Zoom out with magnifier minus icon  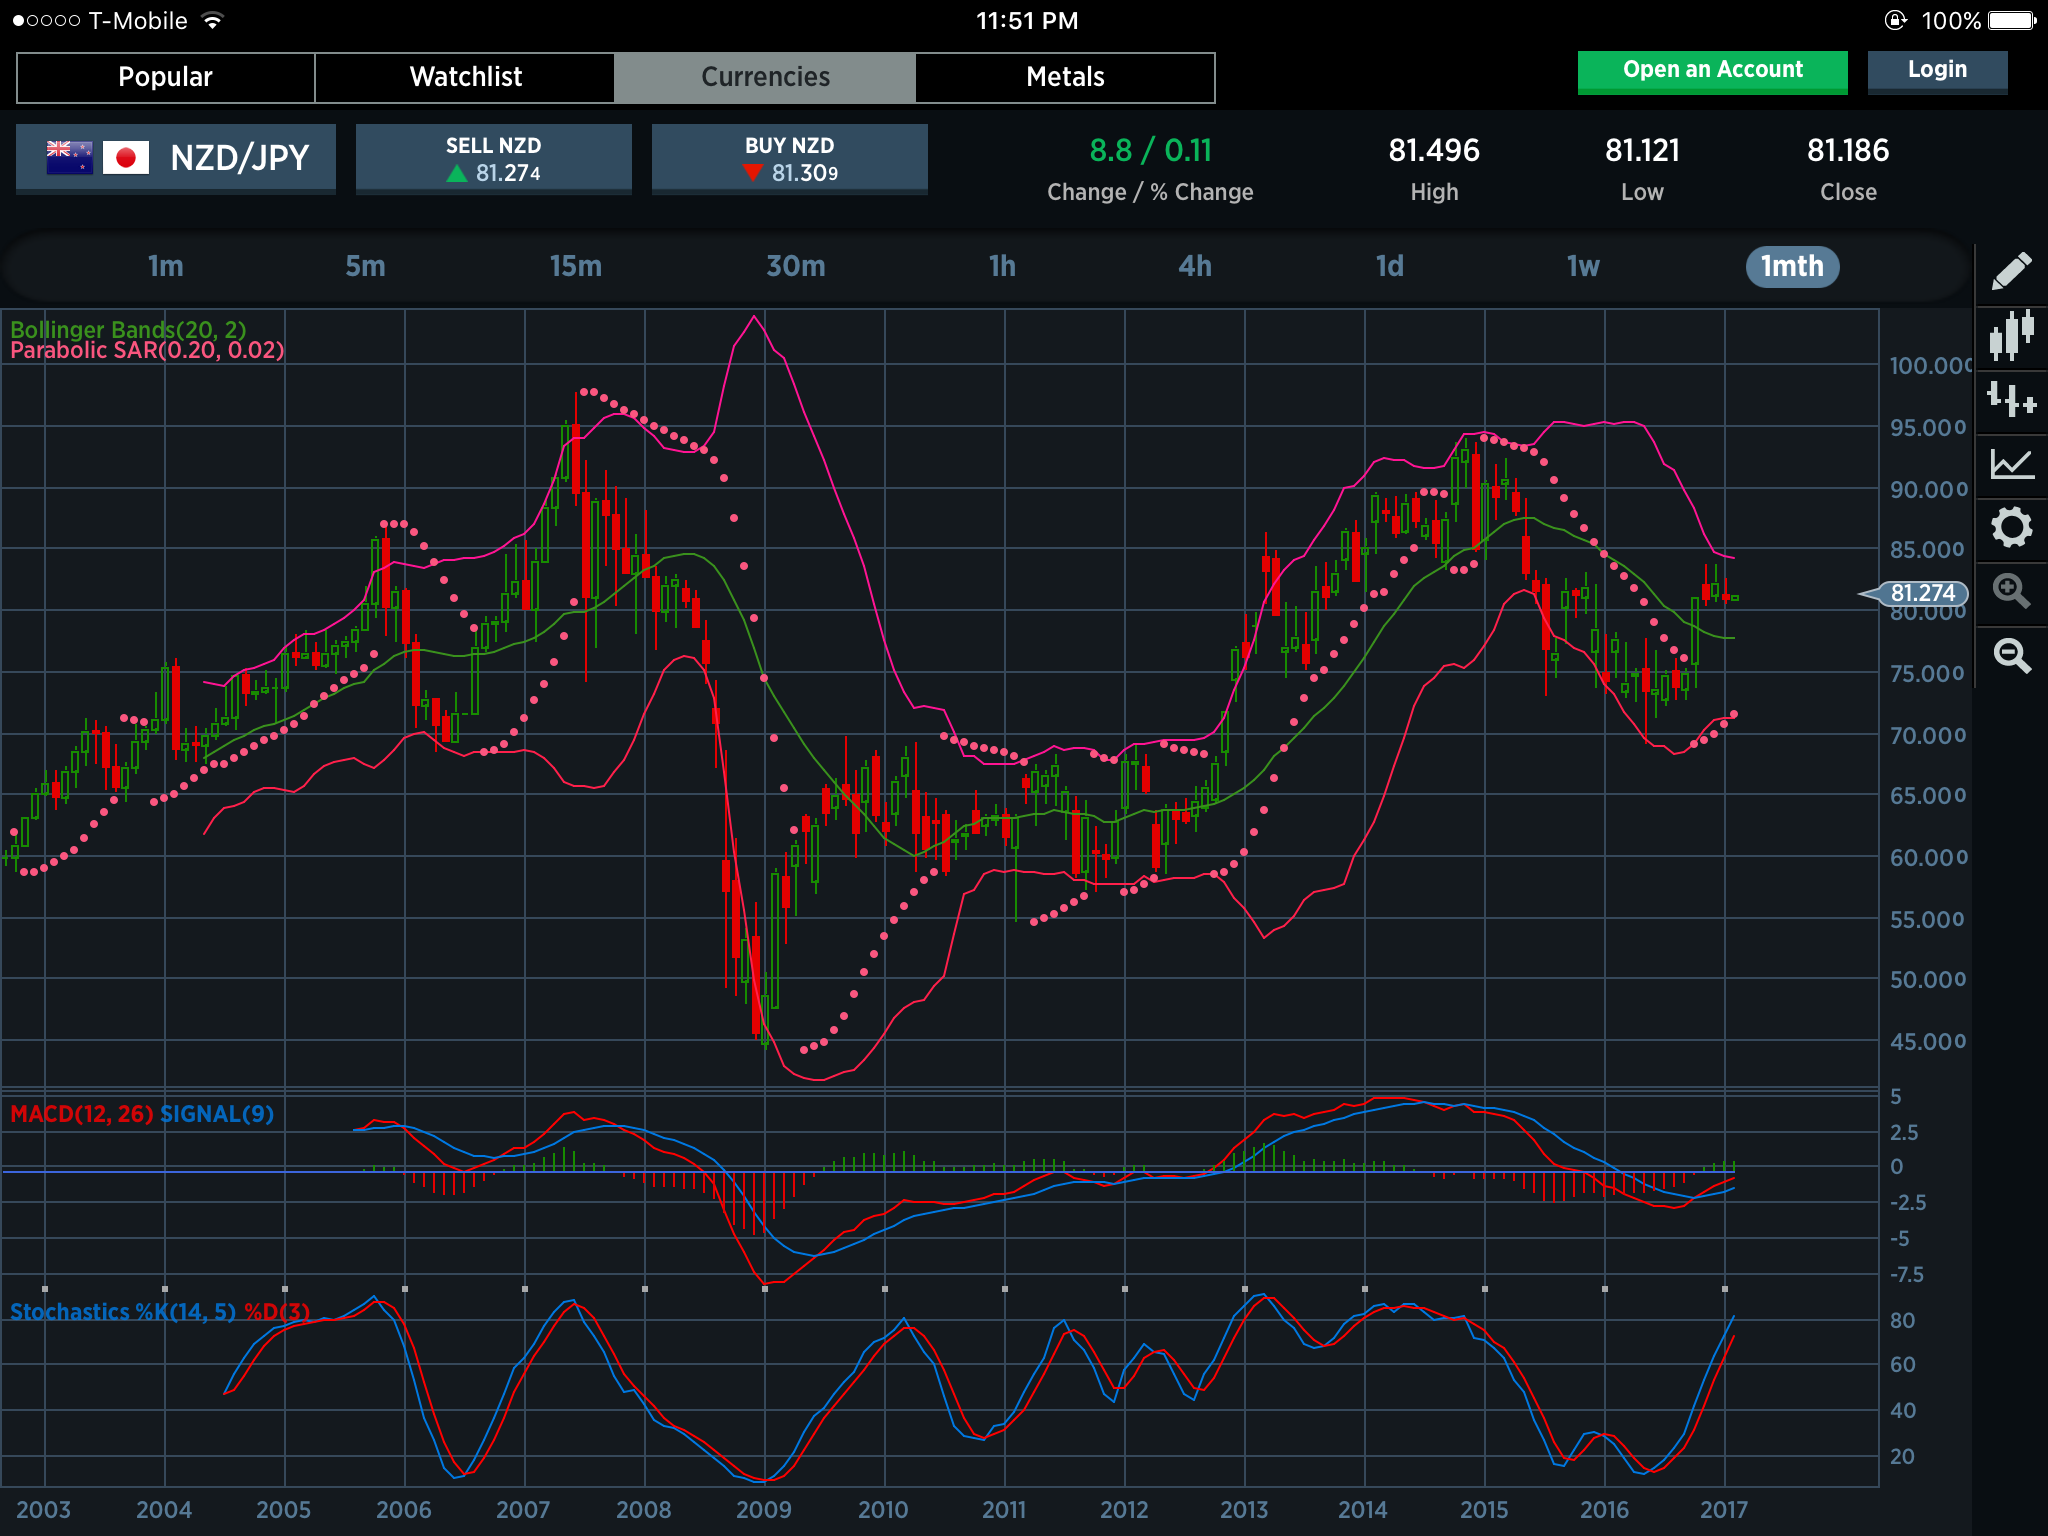tap(2011, 655)
